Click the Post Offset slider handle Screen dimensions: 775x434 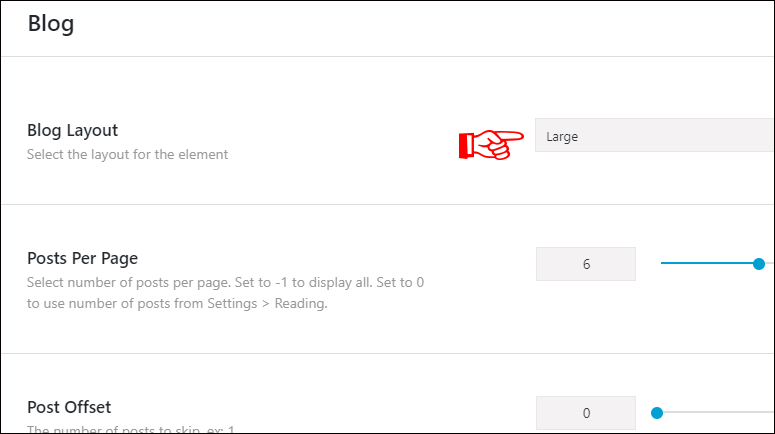click(x=657, y=413)
